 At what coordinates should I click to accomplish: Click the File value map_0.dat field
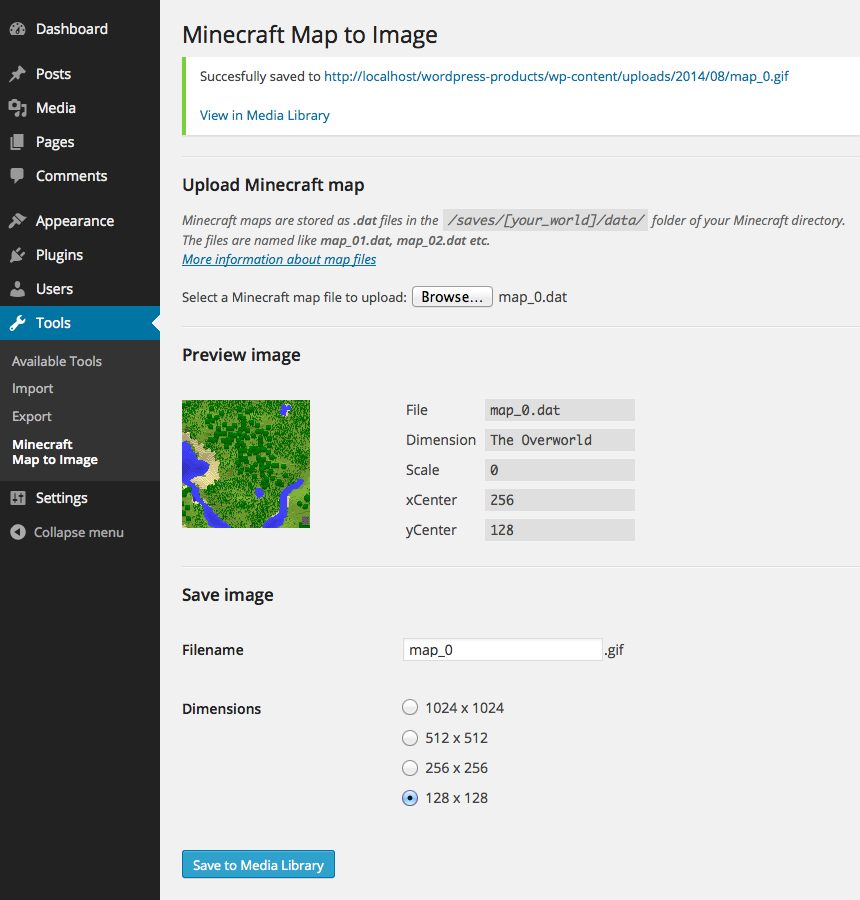click(x=560, y=410)
